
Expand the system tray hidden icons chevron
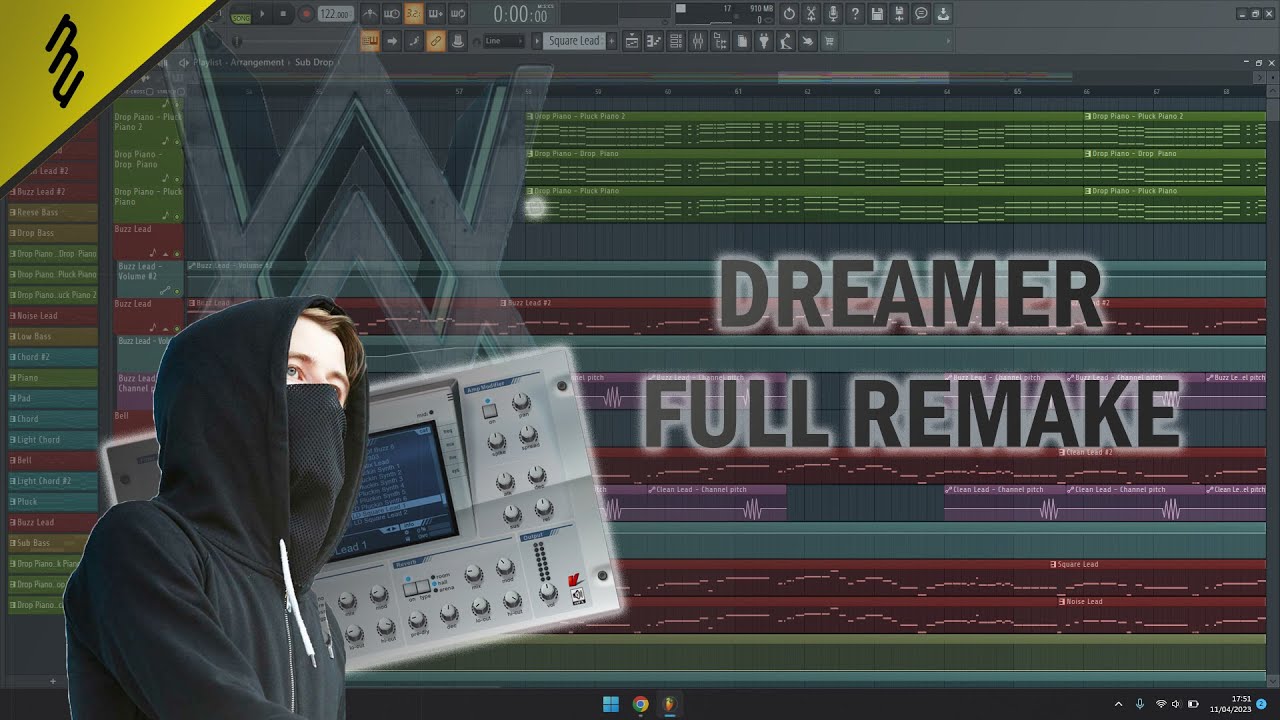tap(1118, 704)
